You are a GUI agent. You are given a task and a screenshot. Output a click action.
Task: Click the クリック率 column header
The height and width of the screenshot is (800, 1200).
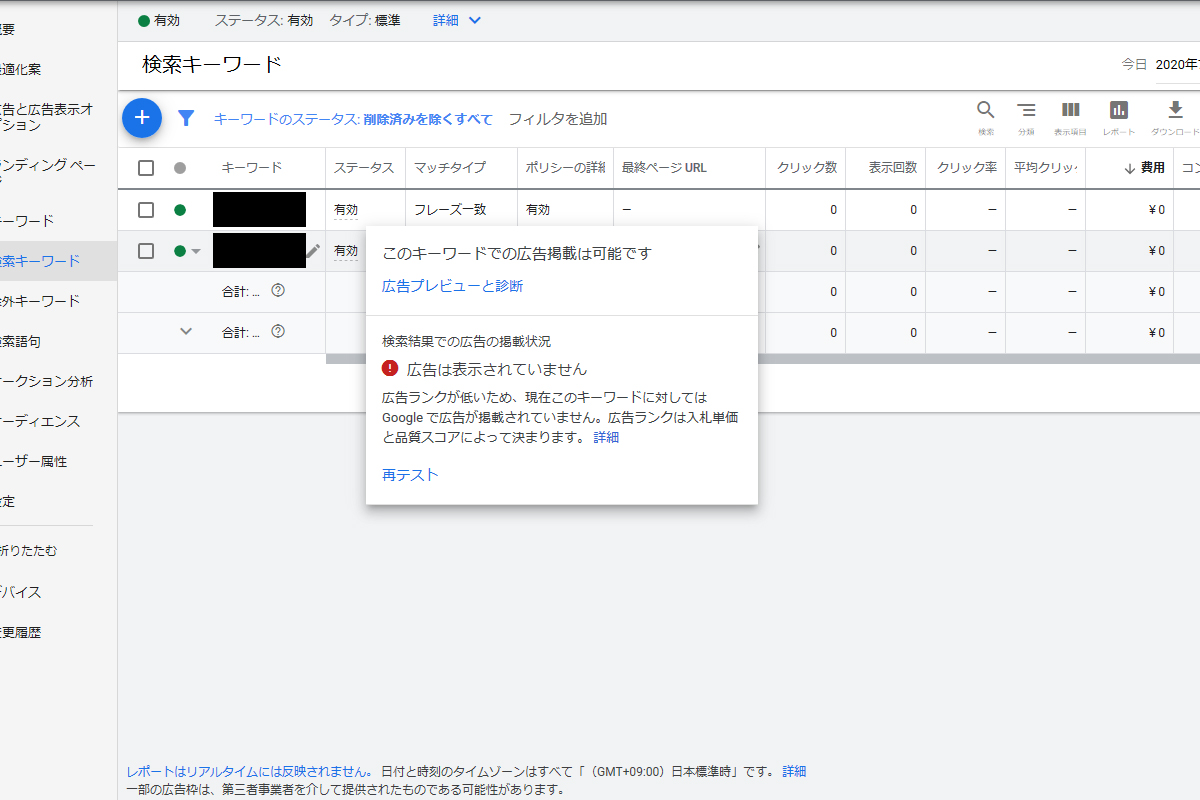(x=967, y=168)
